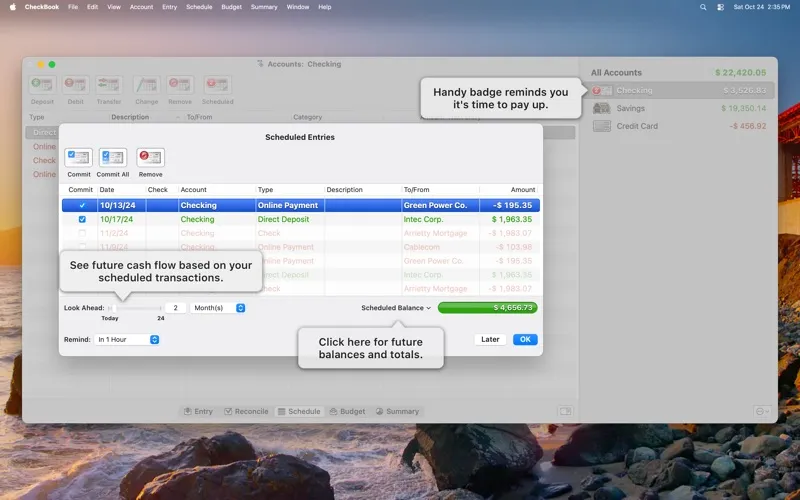The width and height of the screenshot is (800, 500).
Task: Click the green Scheduled Balance bar $ 4,656.73
Action: coord(487,308)
